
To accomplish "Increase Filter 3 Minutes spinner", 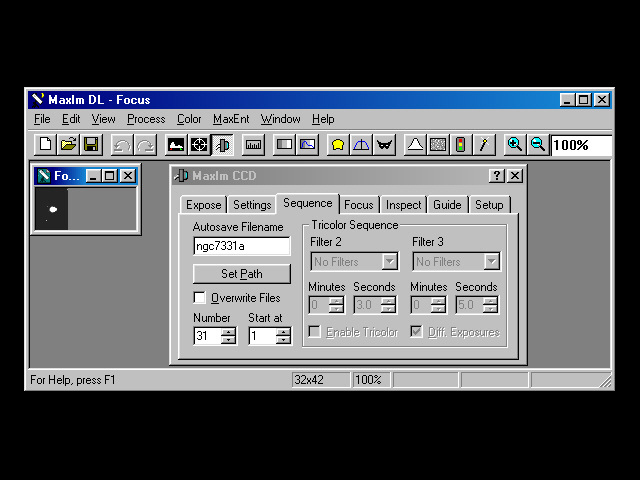I will pyautogui.click(x=438, y=301).
